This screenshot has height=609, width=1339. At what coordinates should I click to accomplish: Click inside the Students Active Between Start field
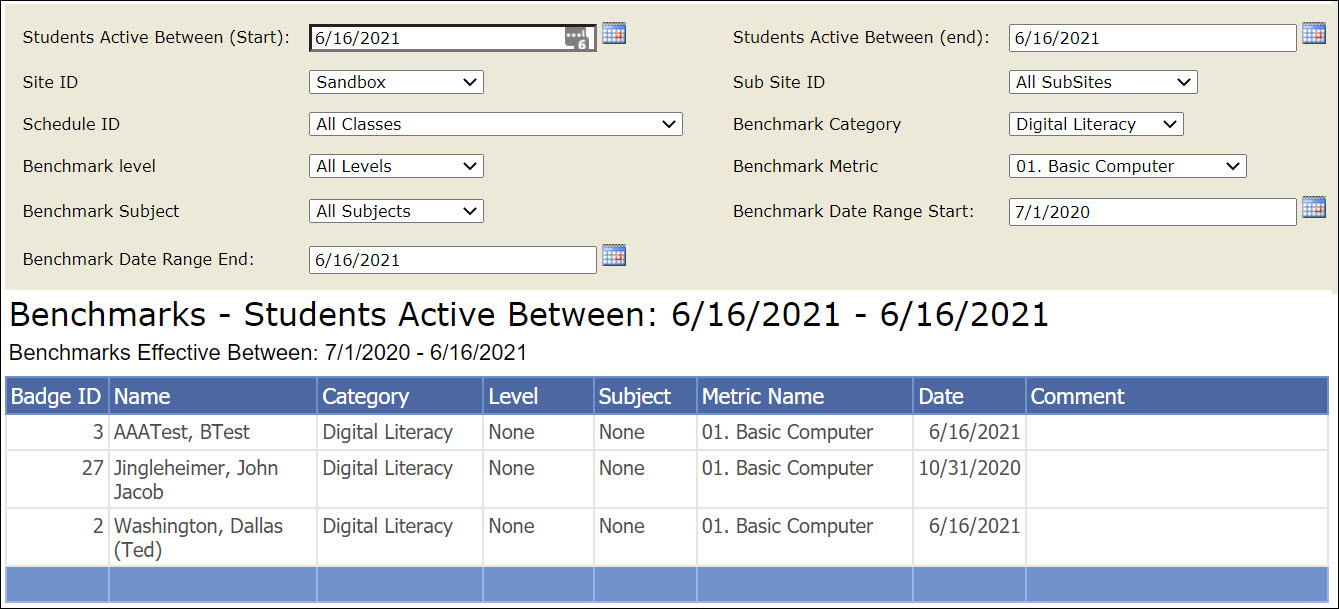point(430,37)
